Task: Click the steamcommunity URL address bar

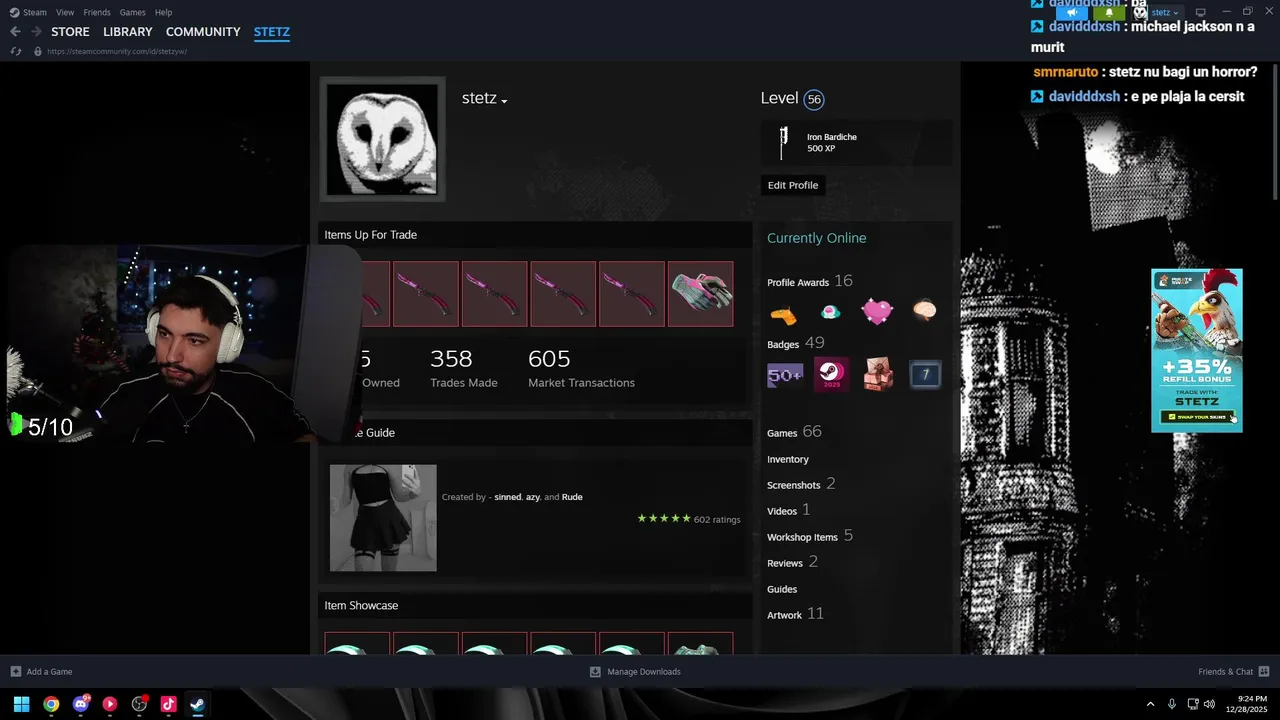Action: (117, 51)
